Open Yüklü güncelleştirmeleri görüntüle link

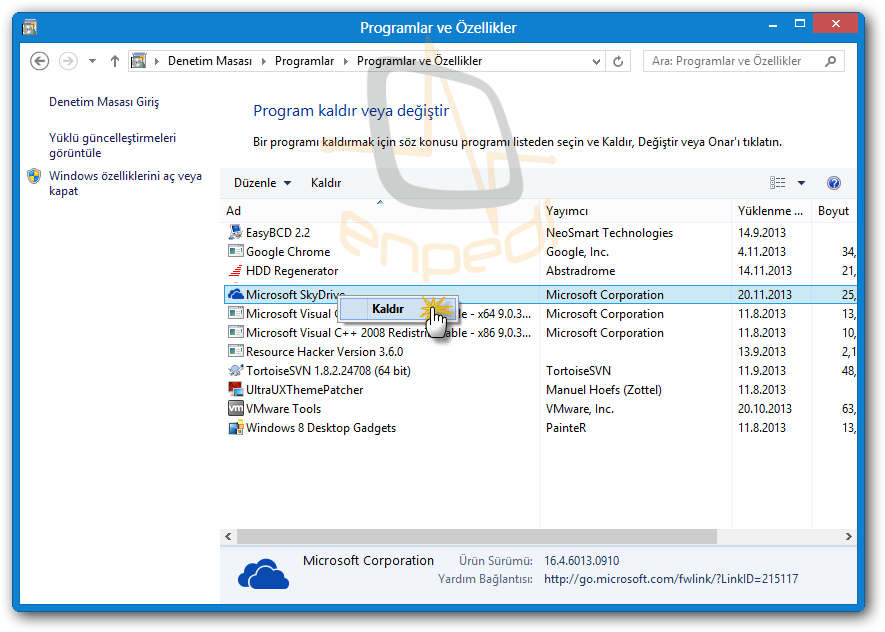112,146
